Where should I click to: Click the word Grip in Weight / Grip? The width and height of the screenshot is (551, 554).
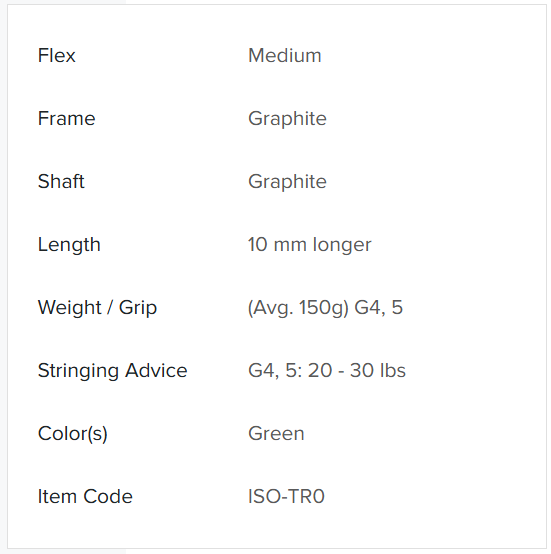pos(138,308)
